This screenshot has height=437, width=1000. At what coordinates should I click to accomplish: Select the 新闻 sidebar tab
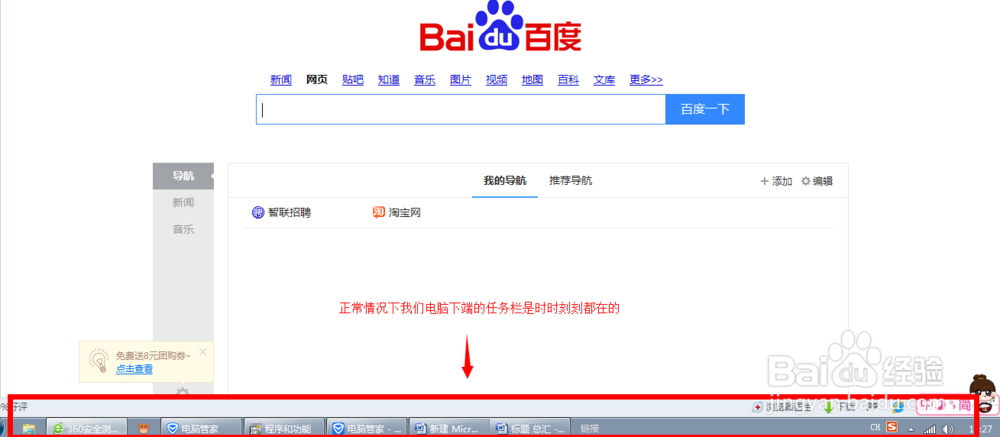tap(183, 203)
